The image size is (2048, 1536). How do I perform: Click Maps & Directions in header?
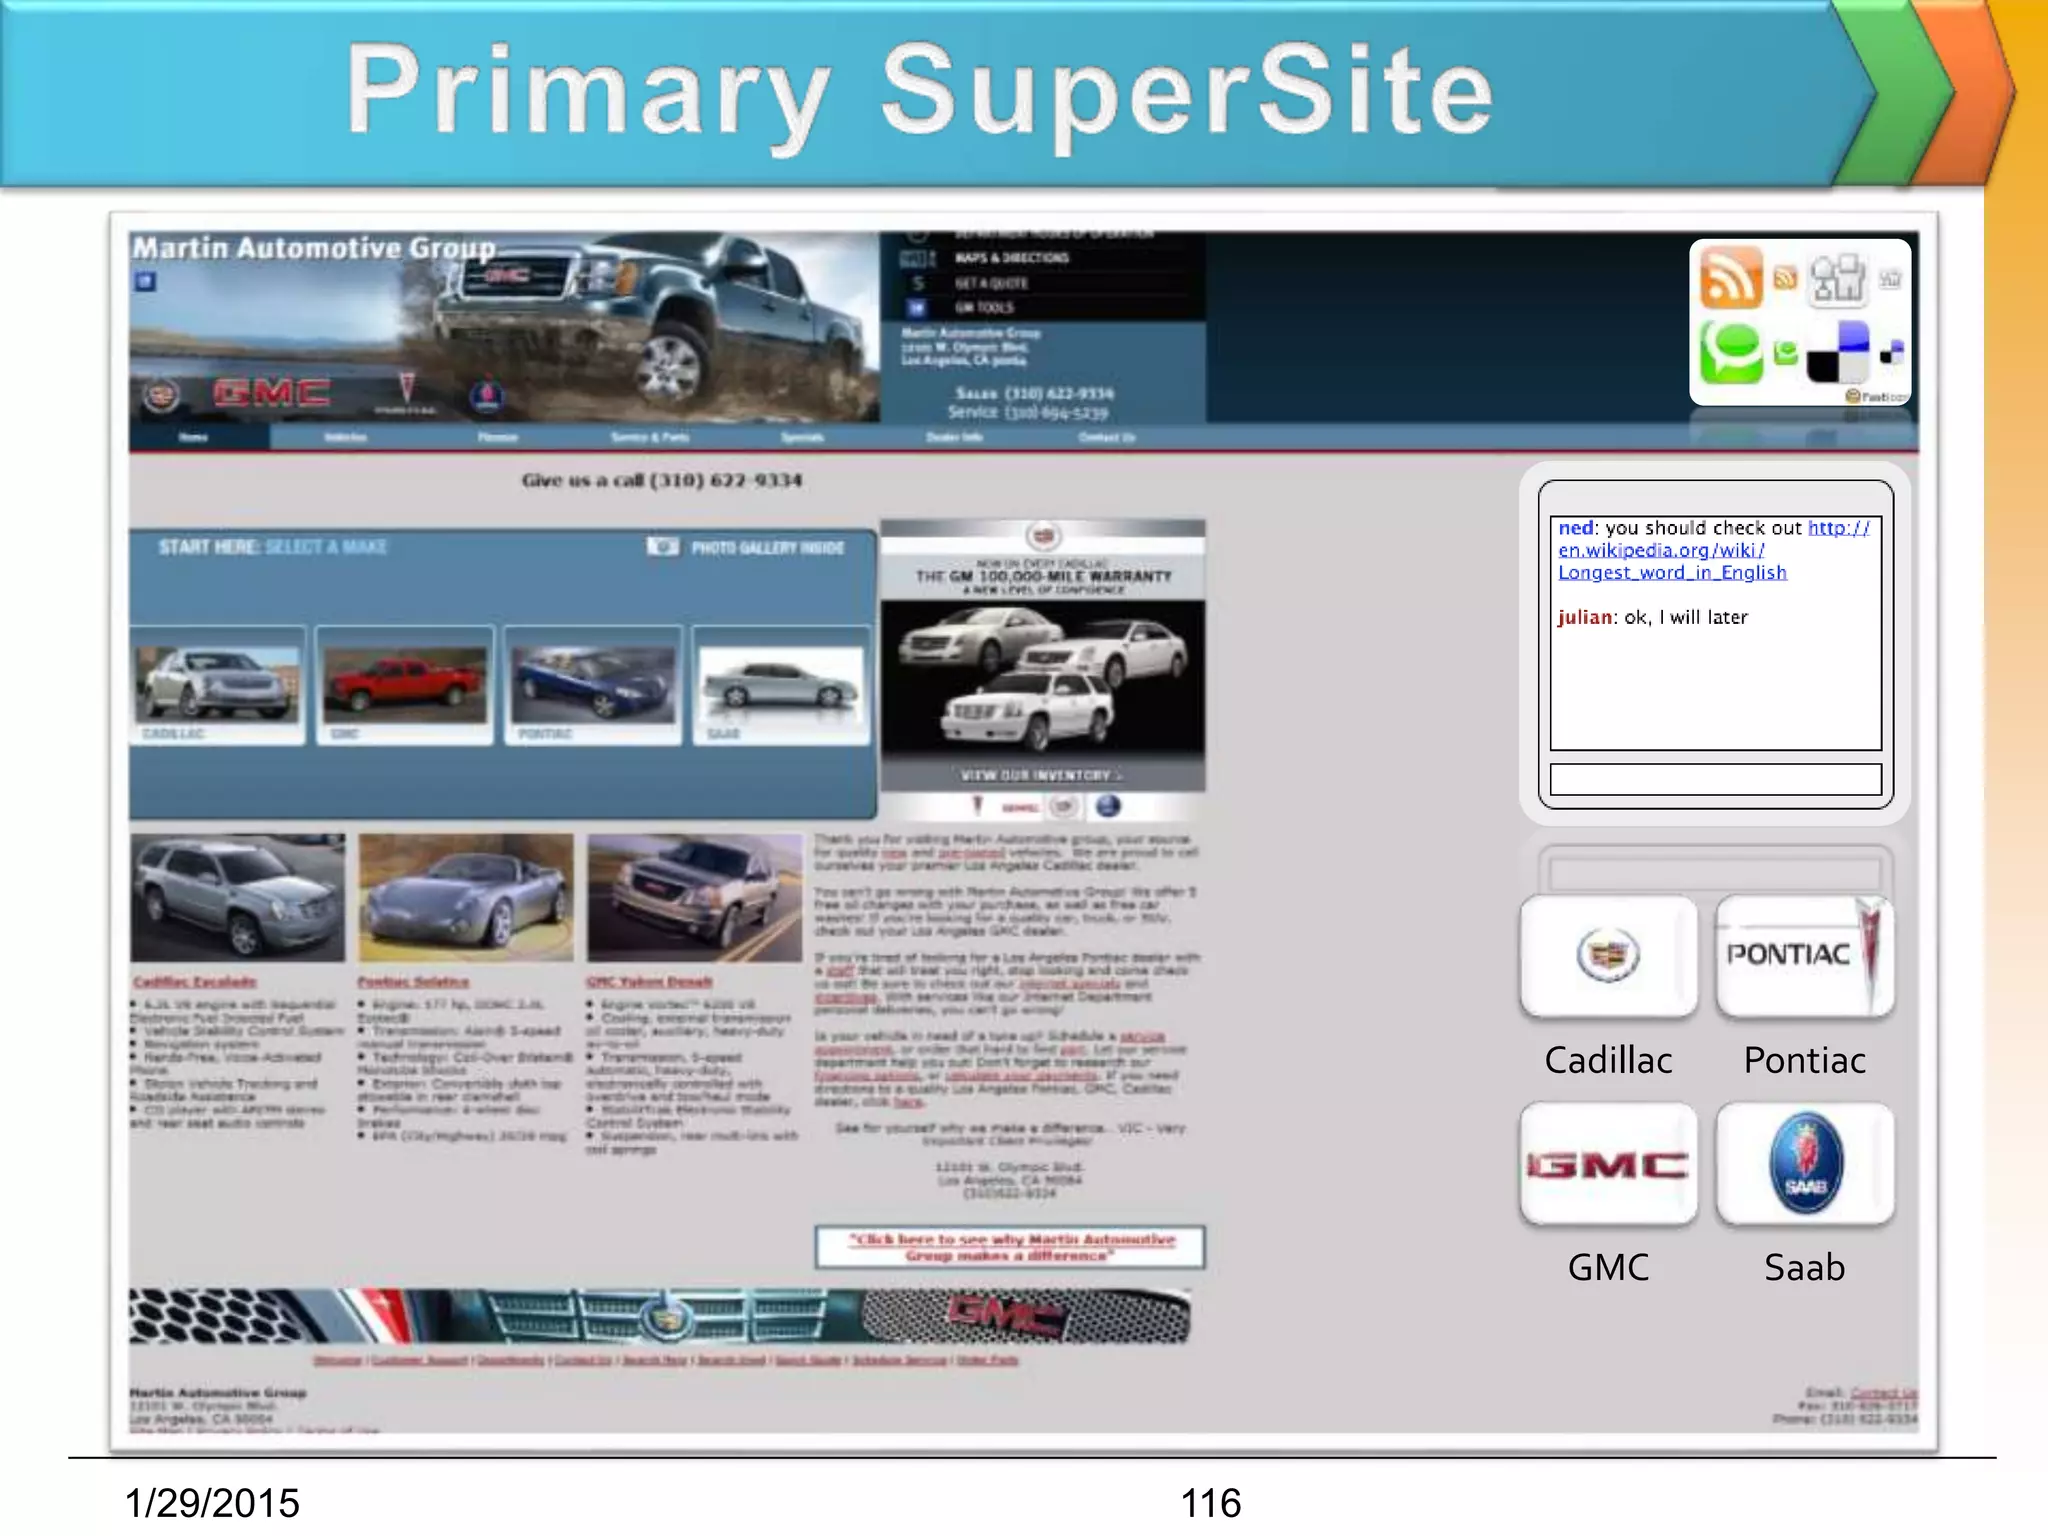(x=1011, y=258)
